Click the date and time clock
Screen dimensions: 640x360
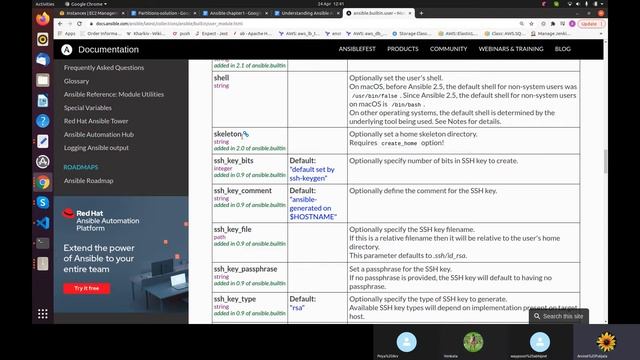click(x=331, y=4)
